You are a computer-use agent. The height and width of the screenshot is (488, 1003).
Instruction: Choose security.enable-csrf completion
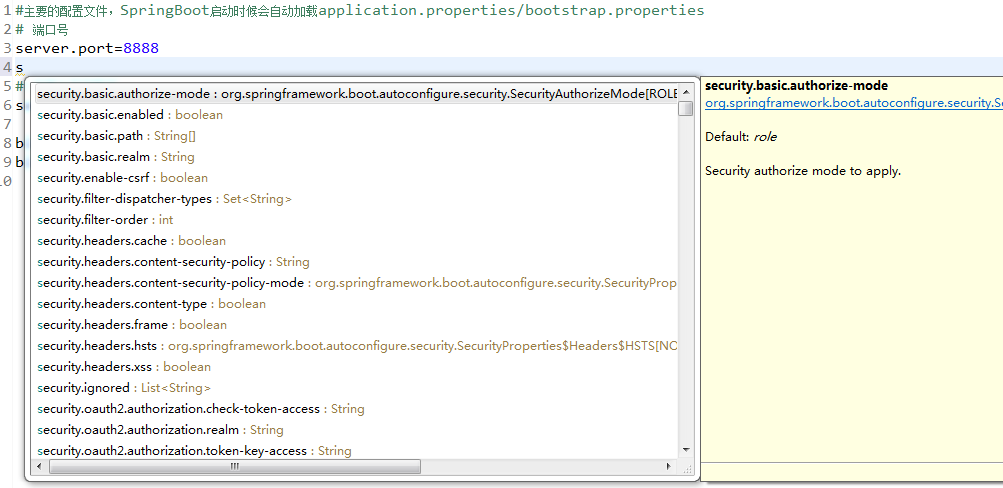[x=356, y=178]
